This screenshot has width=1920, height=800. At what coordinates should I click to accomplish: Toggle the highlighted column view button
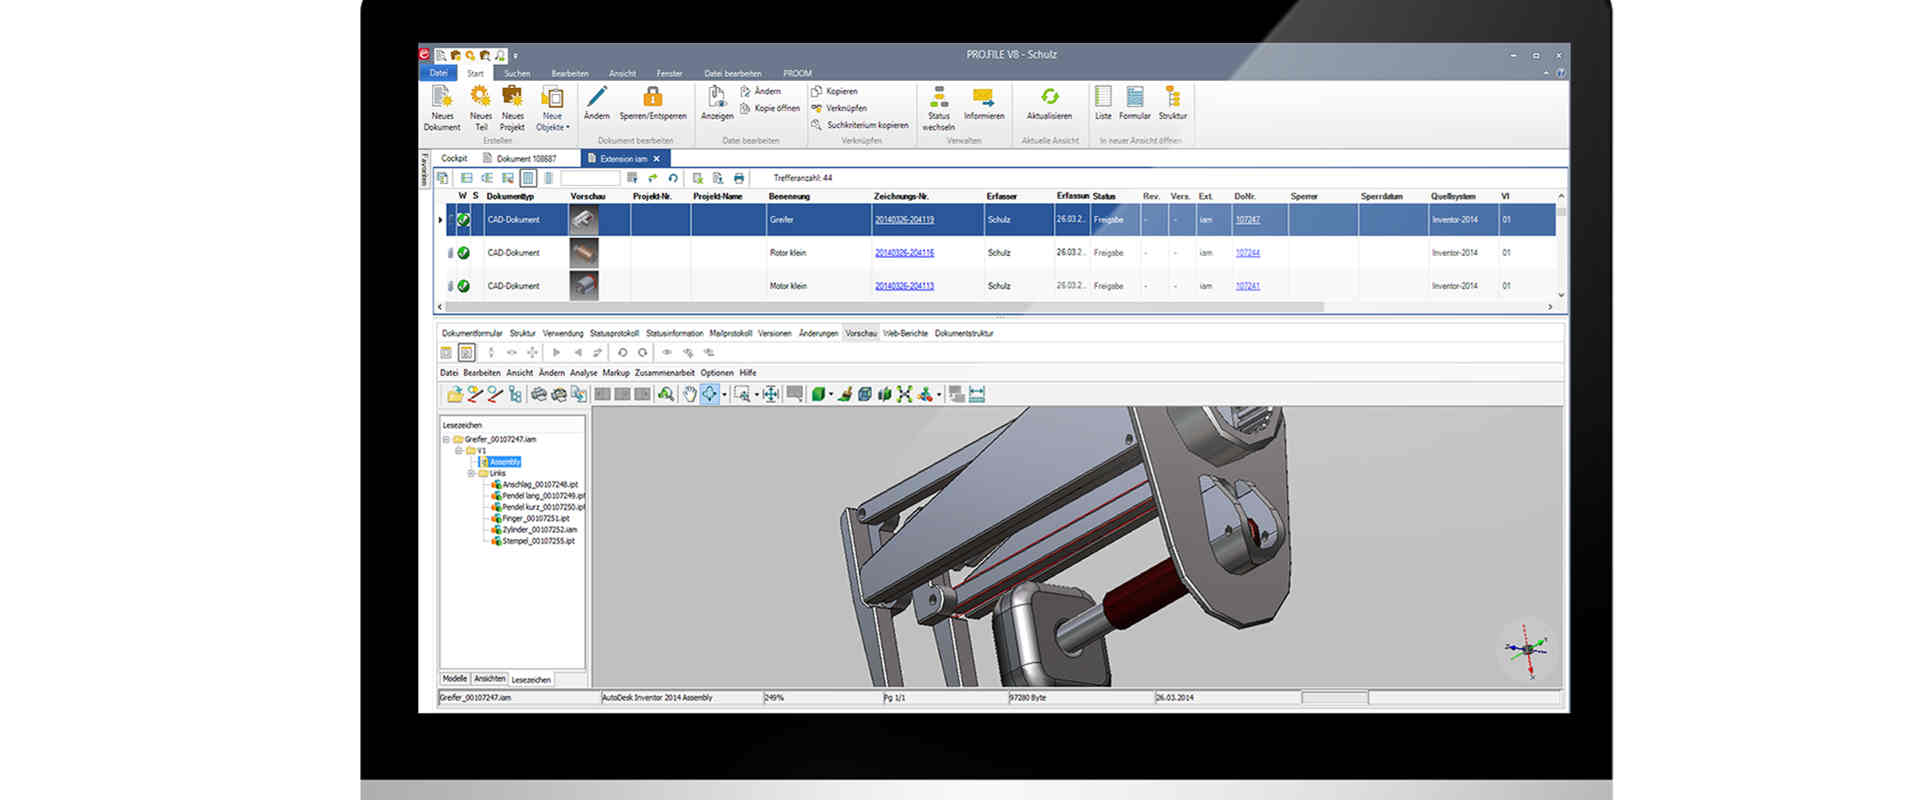(528, 178)
